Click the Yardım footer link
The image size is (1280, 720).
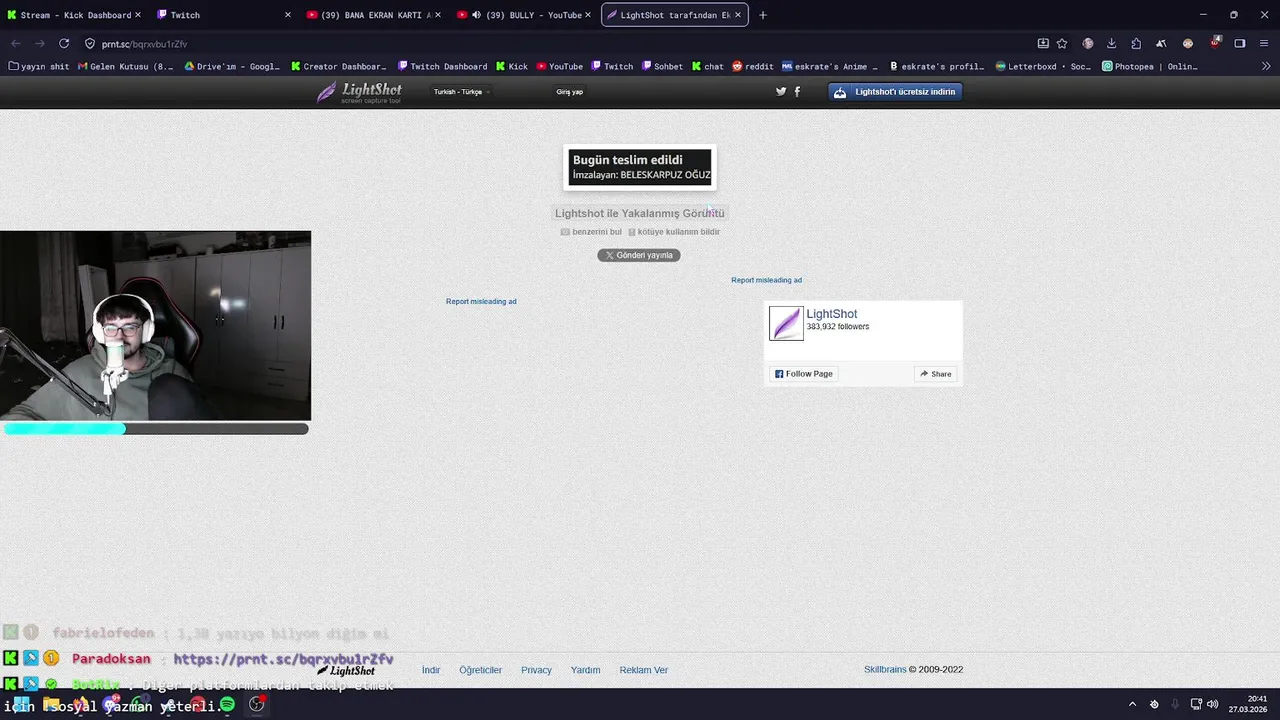[x=585, y=670]
